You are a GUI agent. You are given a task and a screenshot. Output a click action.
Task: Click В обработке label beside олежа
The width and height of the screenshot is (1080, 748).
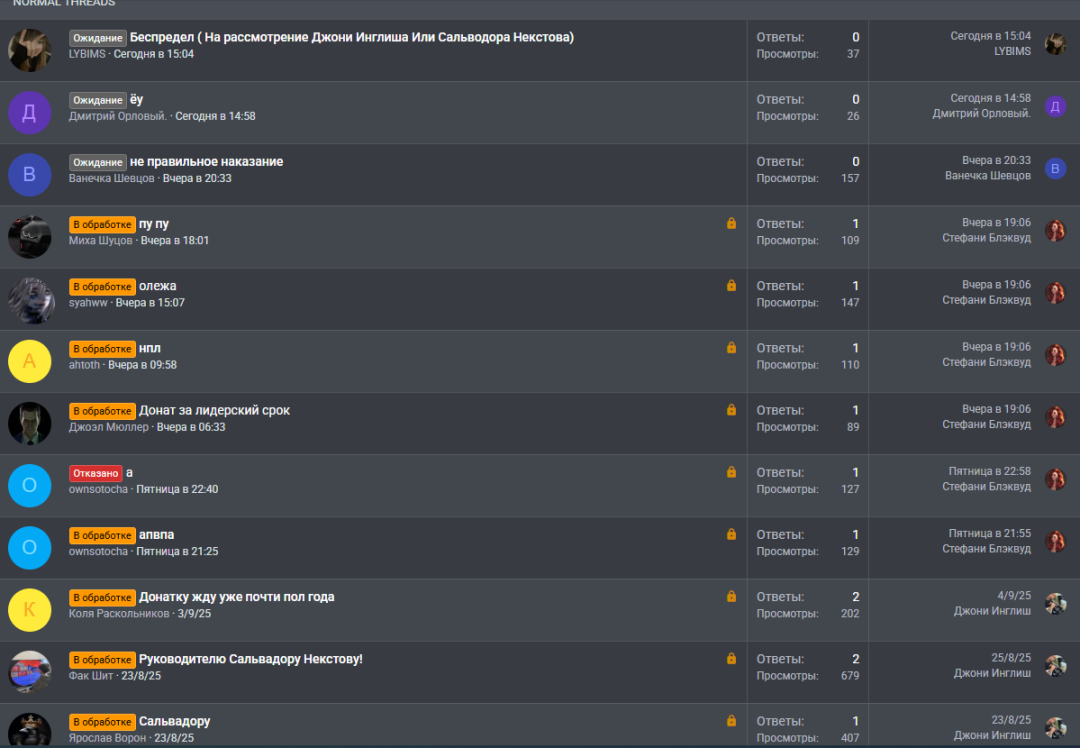(102, 287)
